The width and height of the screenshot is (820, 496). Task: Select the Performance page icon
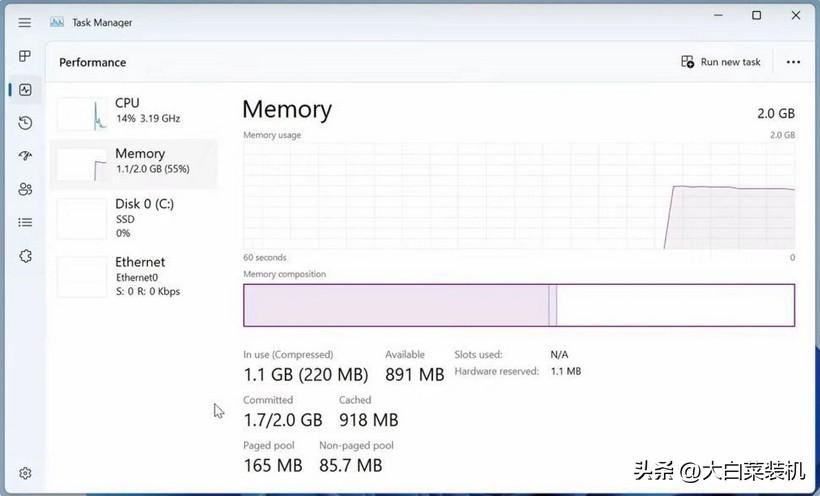25,89
